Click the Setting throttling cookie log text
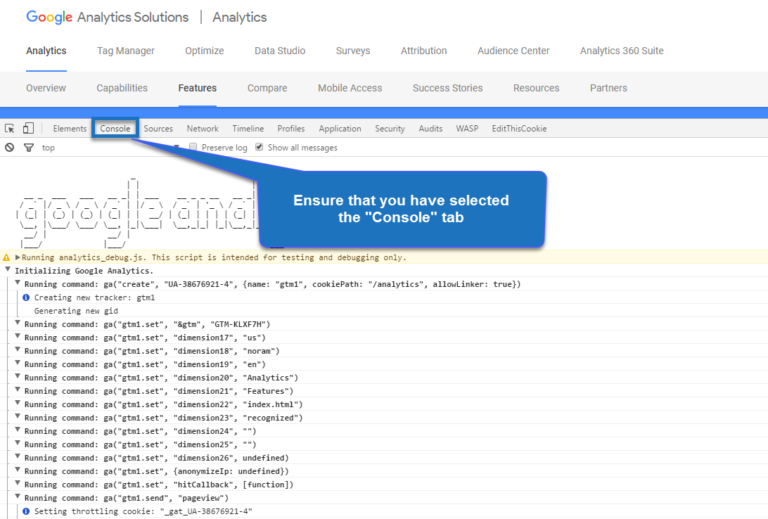 143,511
